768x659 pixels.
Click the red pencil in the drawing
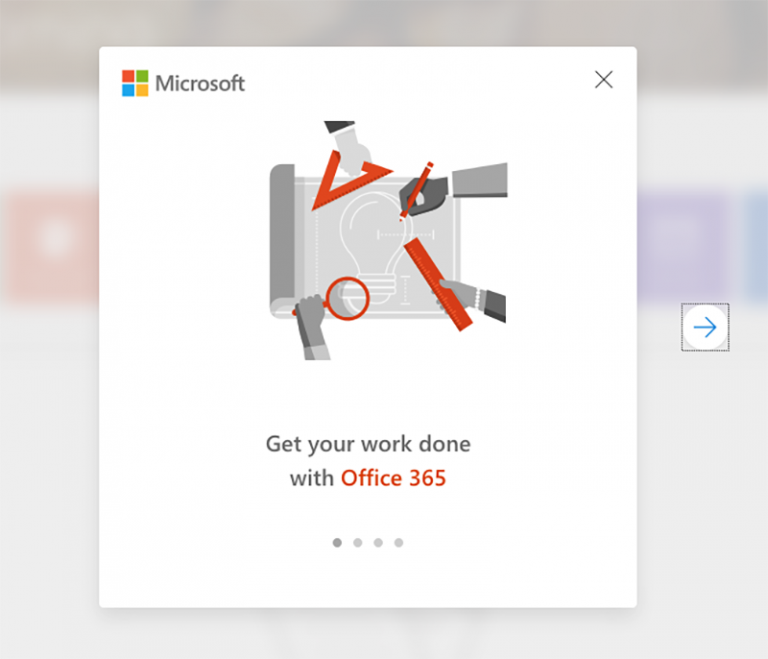pos(416,190)
